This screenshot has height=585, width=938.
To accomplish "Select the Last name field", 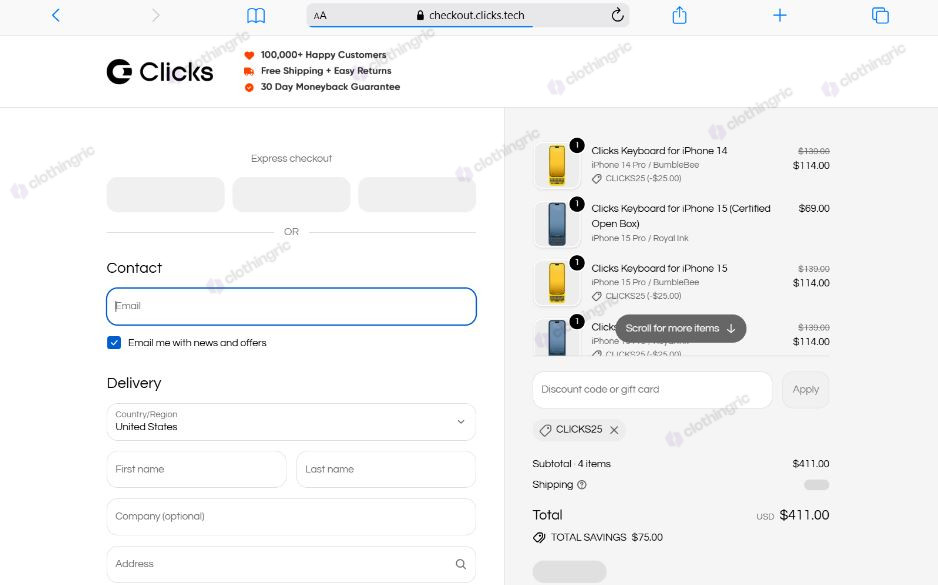I will (386, 469).
